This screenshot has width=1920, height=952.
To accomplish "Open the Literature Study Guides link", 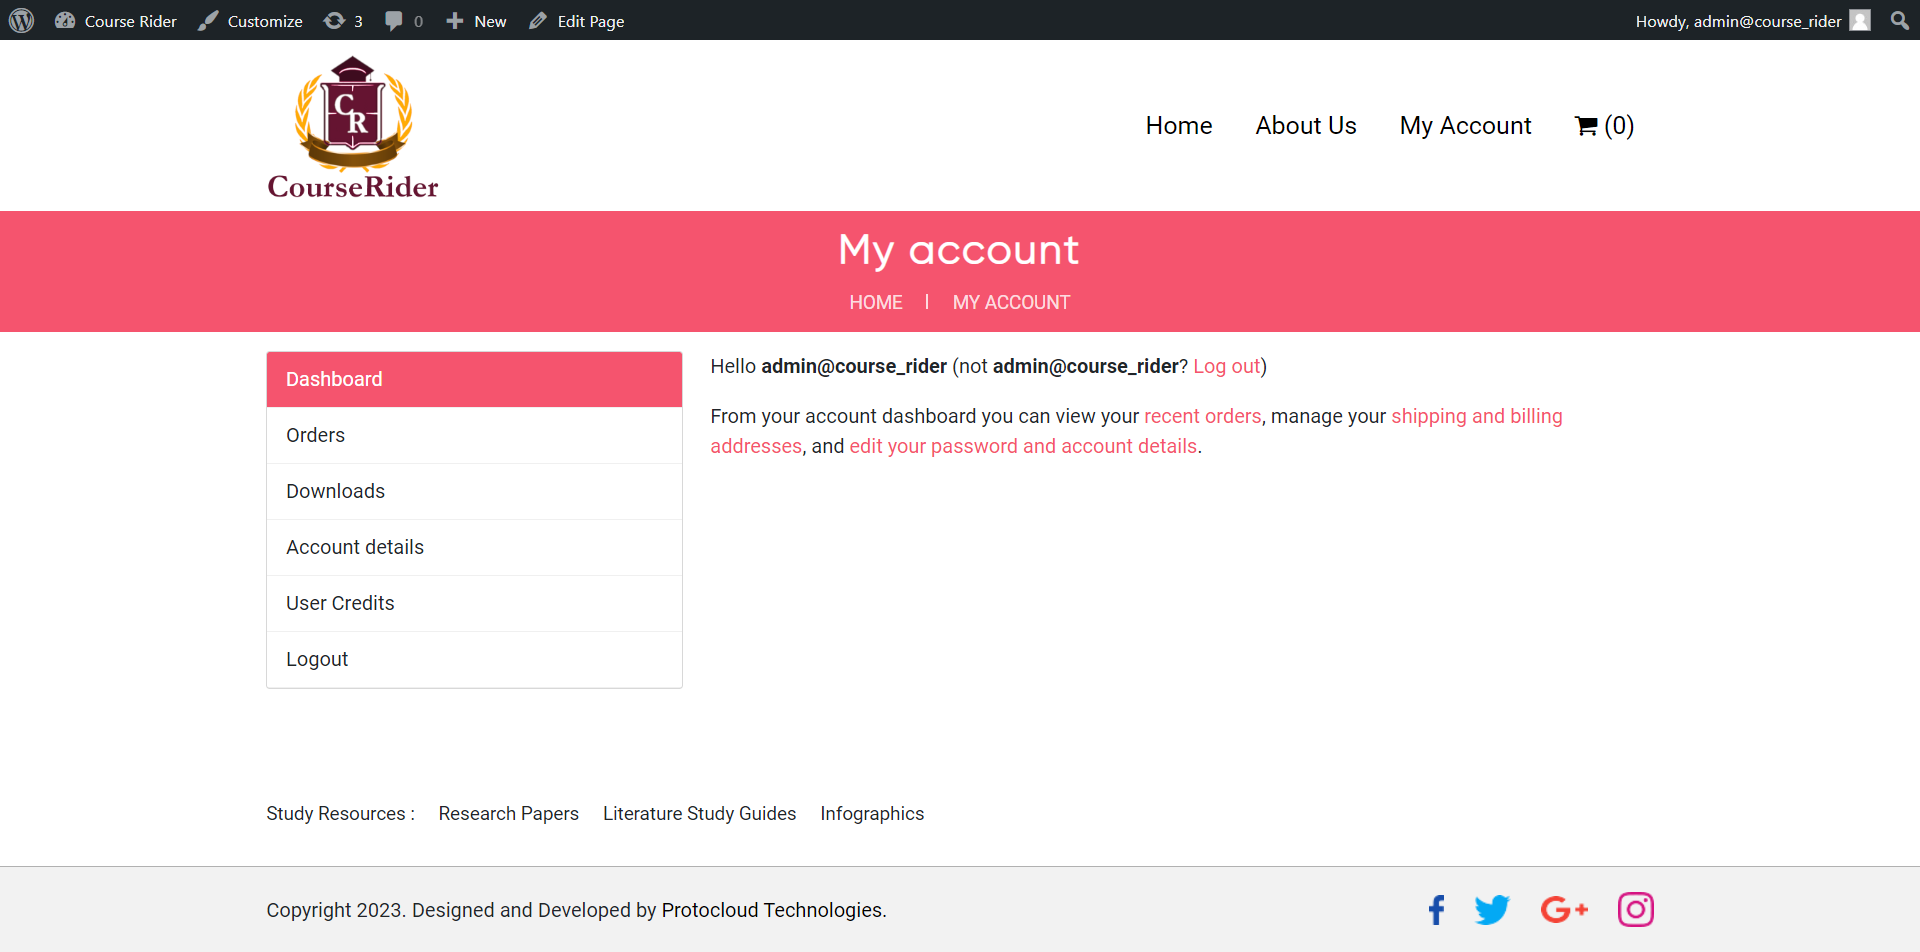I will 700,814.
